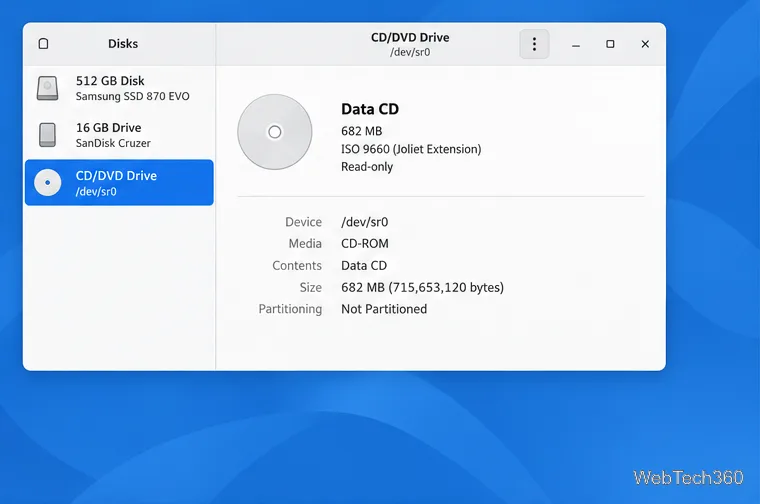Viewport: 760px width, 504px height.
Task: Click the Device label
Action: click(x=303, y=222)
